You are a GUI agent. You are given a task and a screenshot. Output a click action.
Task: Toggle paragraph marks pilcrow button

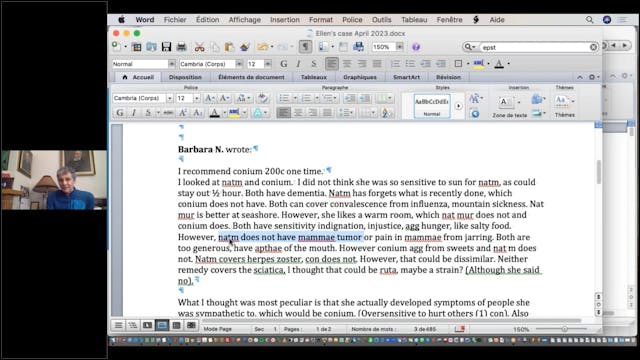305,47
